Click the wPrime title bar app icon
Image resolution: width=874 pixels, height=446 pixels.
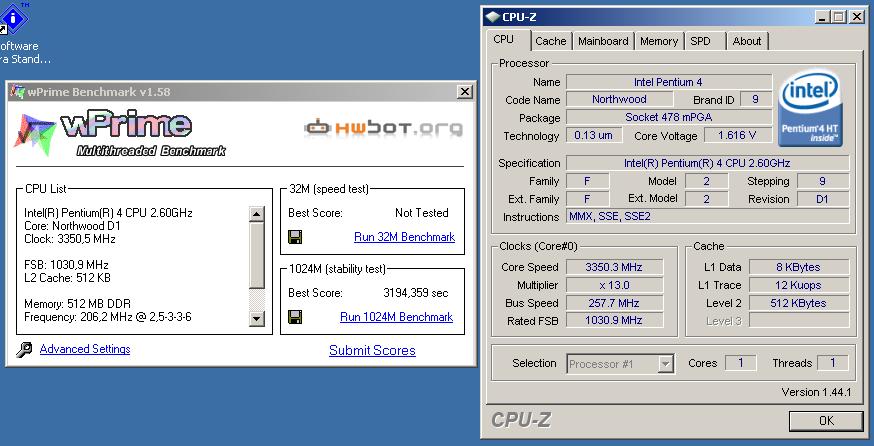coord(17,91)
